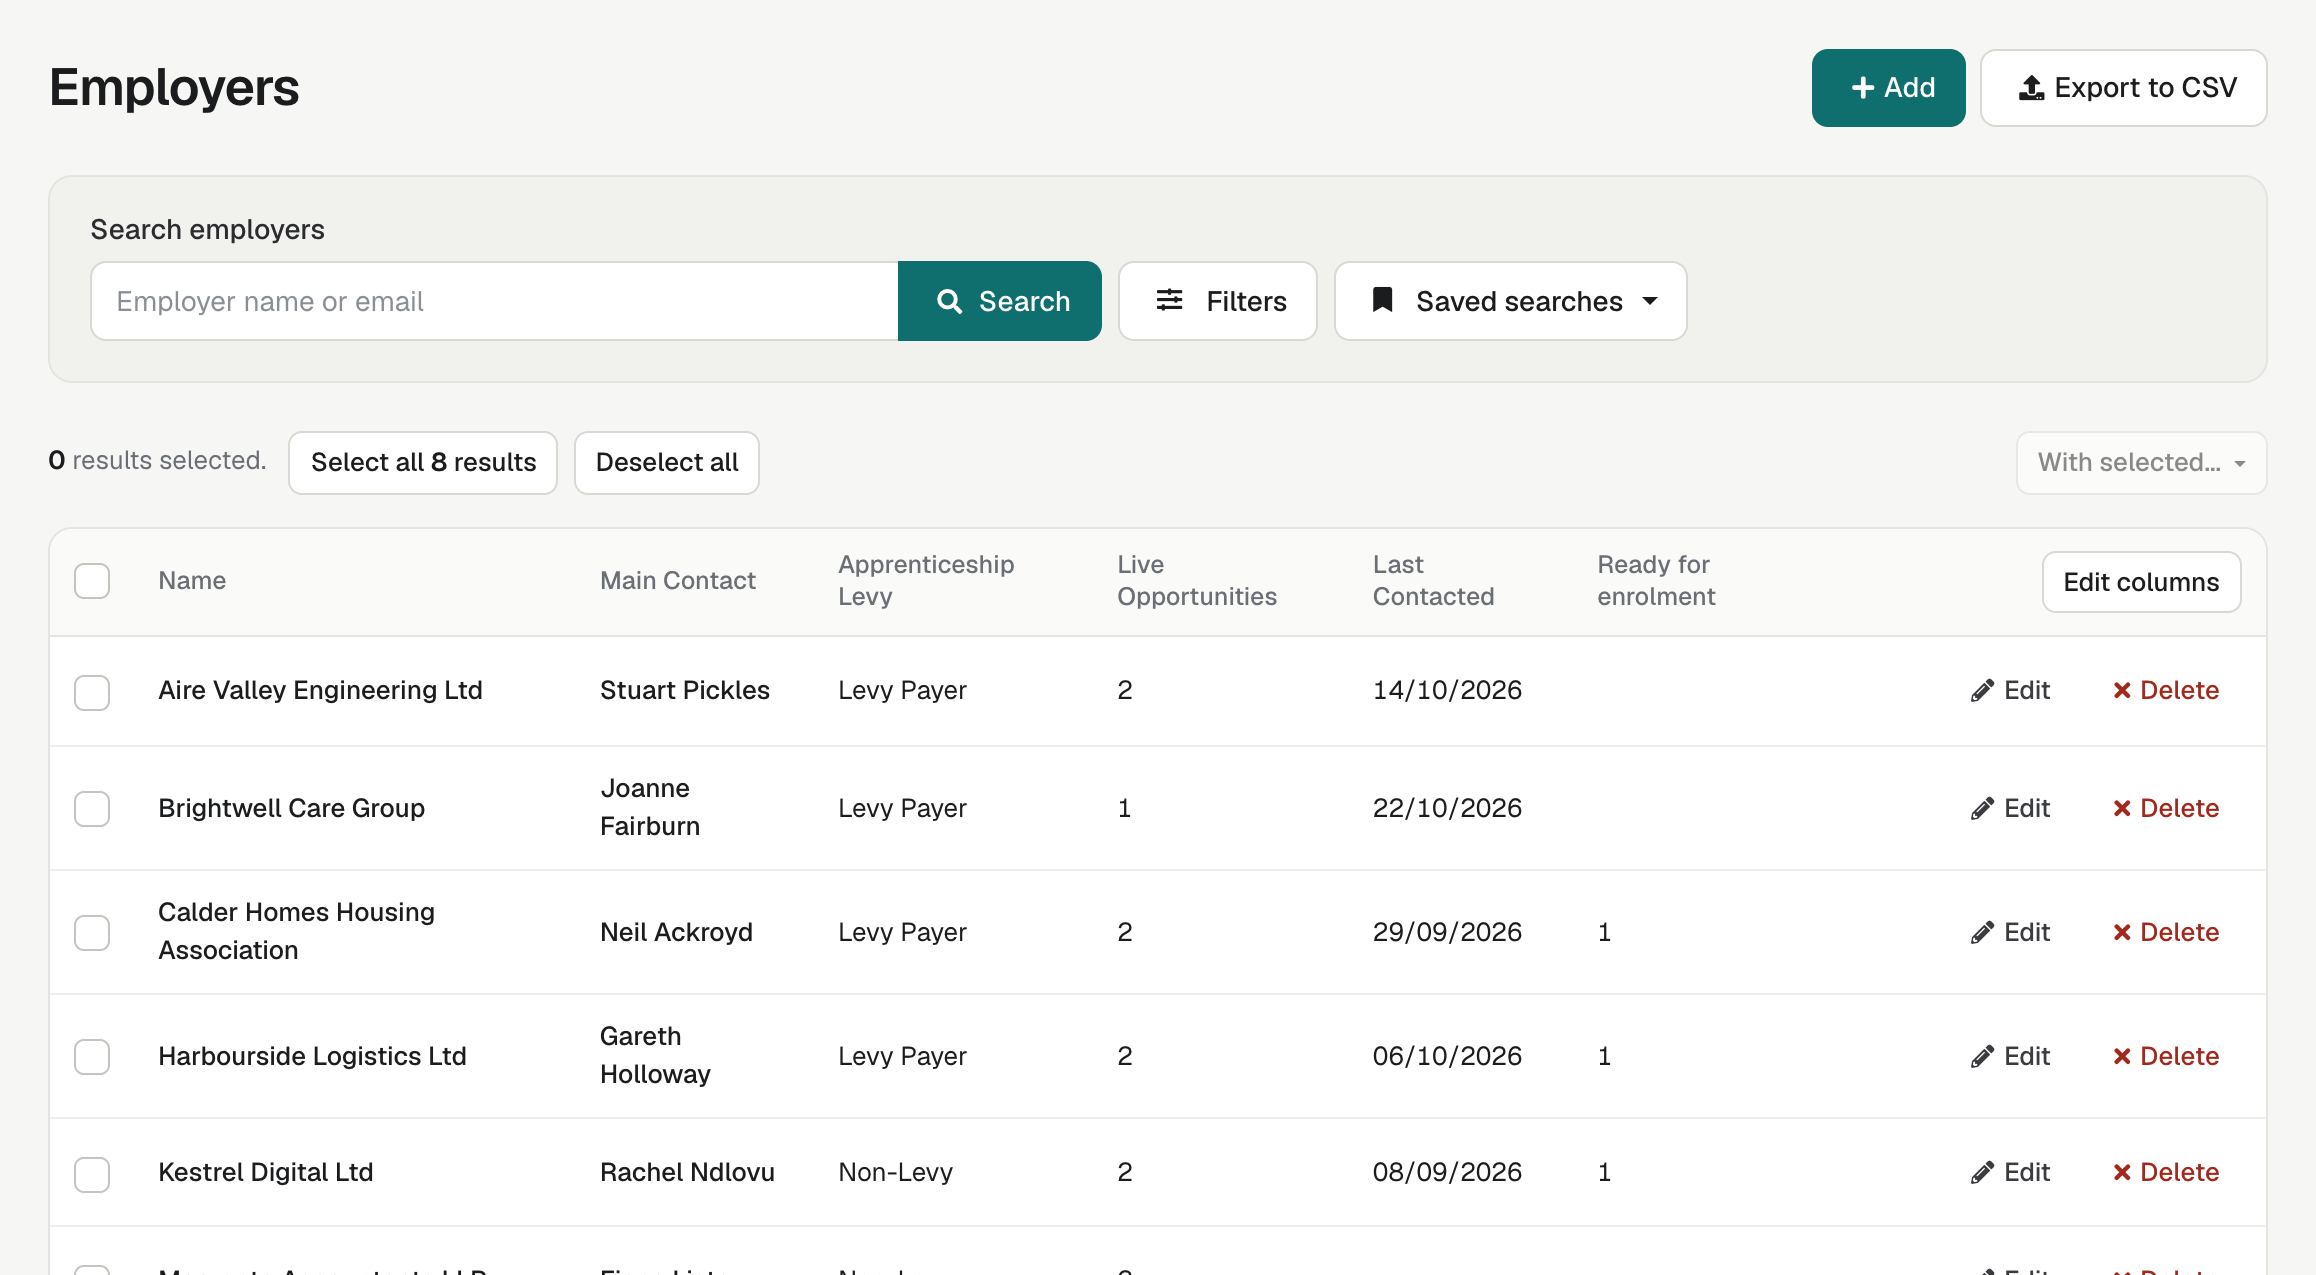The width and height of the screenshot is (2316, 1275).
Task: Edit Brightwell Care Group via pencil icon
Action: 2010,808
